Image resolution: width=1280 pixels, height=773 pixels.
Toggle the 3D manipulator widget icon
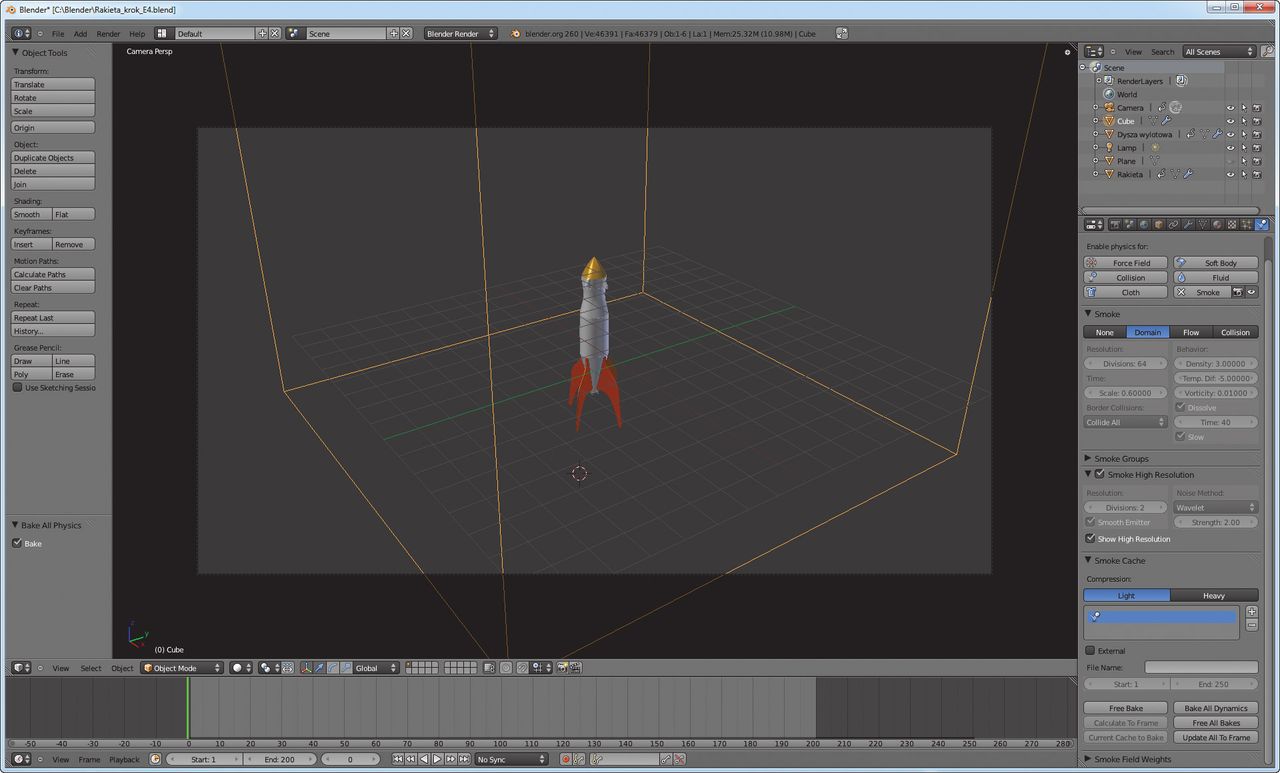coord(307,668)
